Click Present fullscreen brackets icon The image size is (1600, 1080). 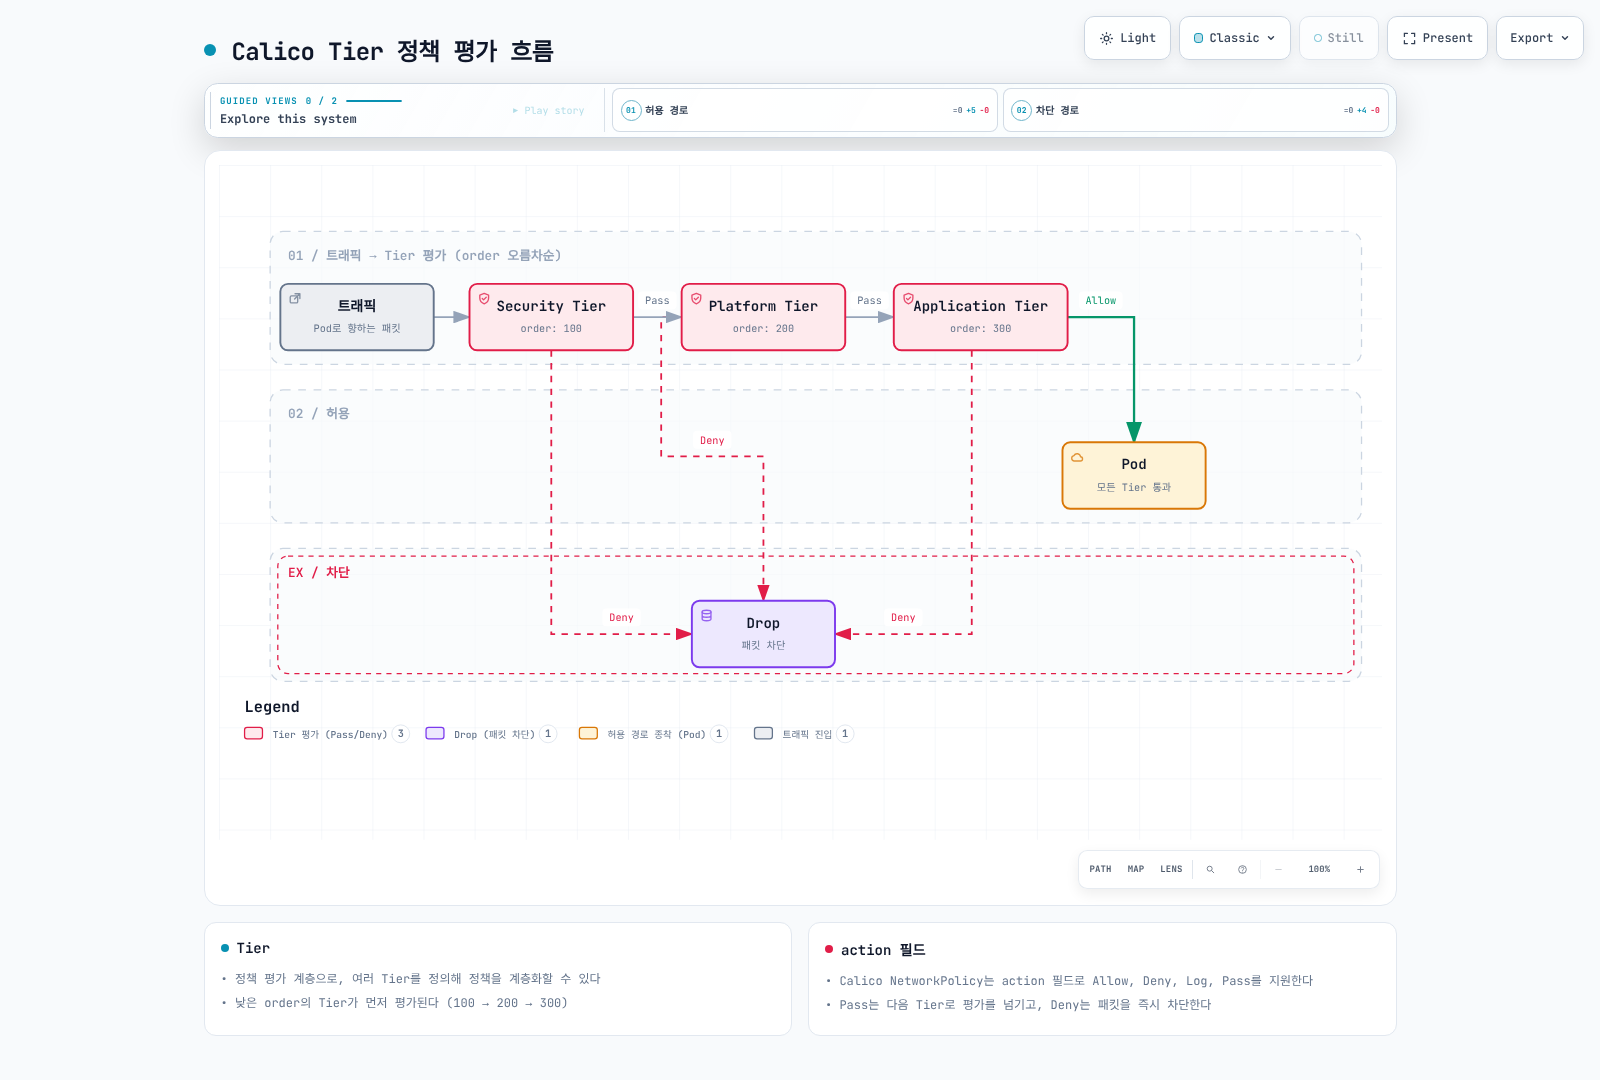click(x=1409, y=38)
